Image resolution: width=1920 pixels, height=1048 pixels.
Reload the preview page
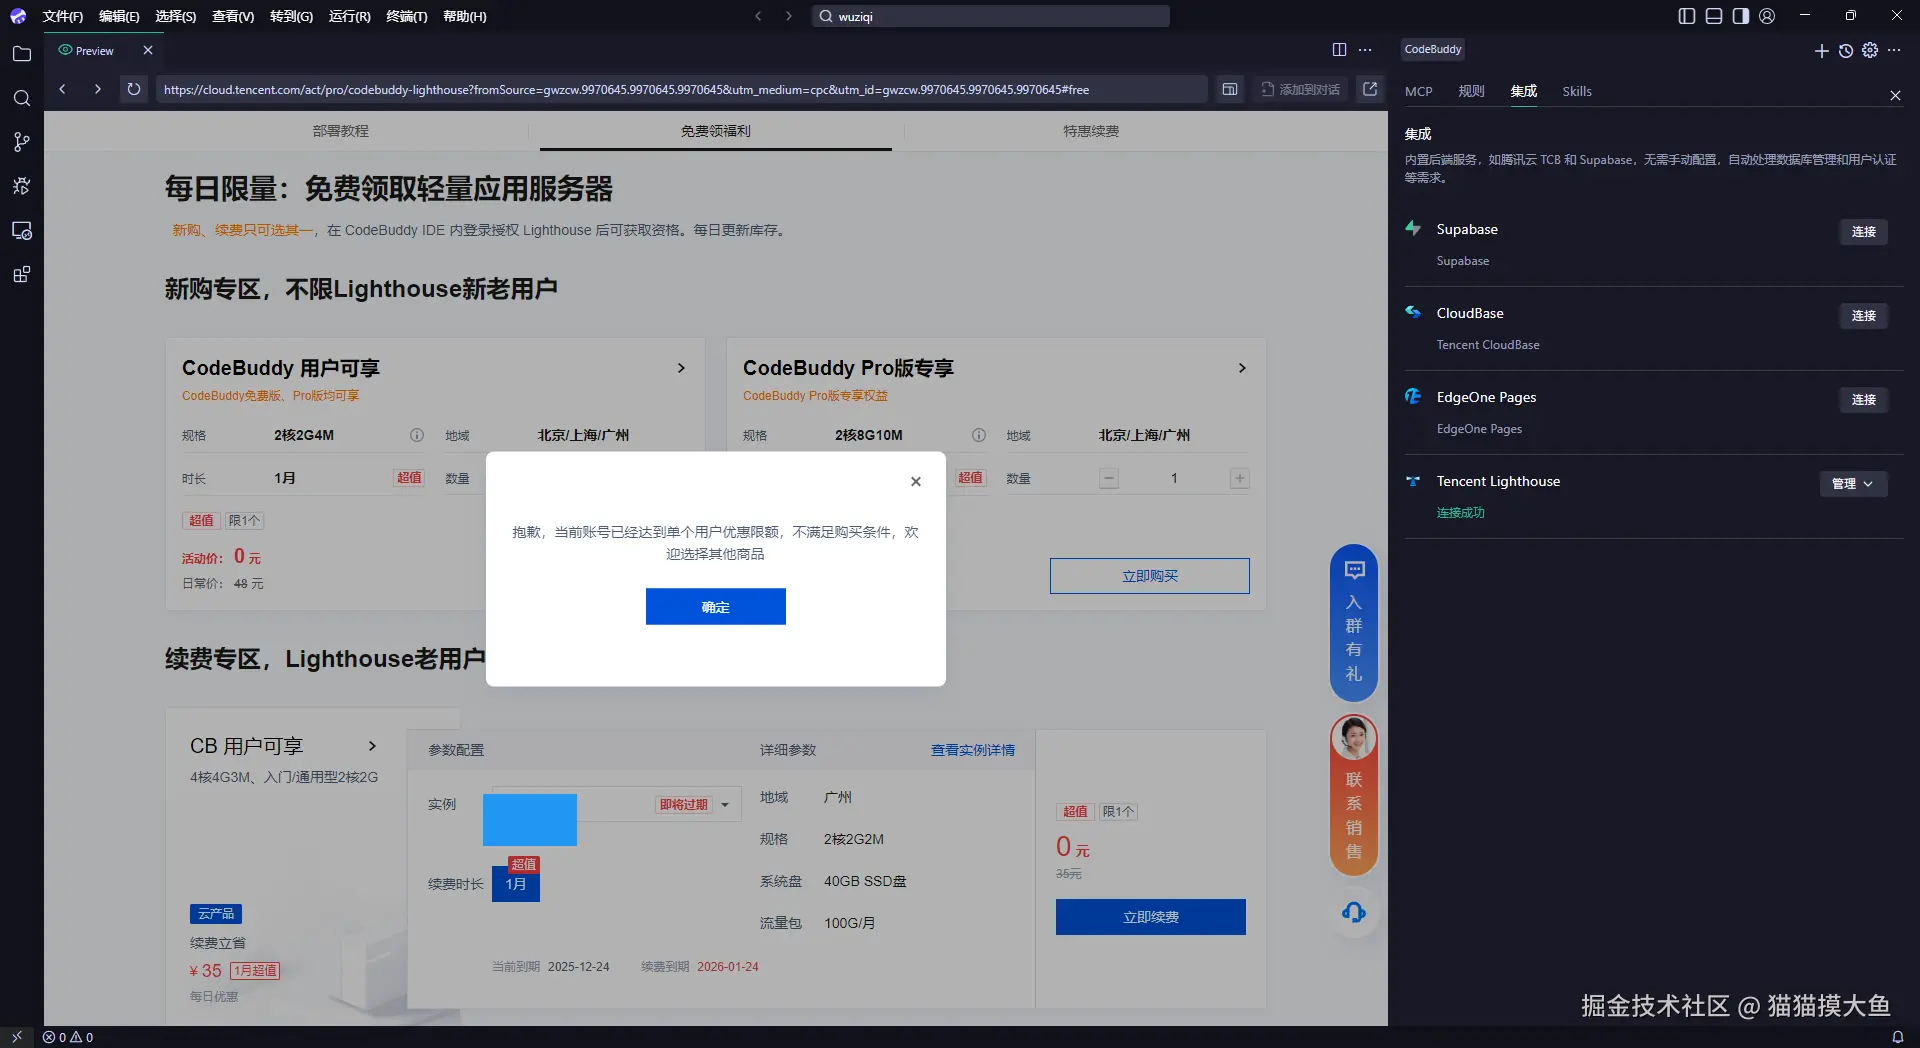(133, 89)
